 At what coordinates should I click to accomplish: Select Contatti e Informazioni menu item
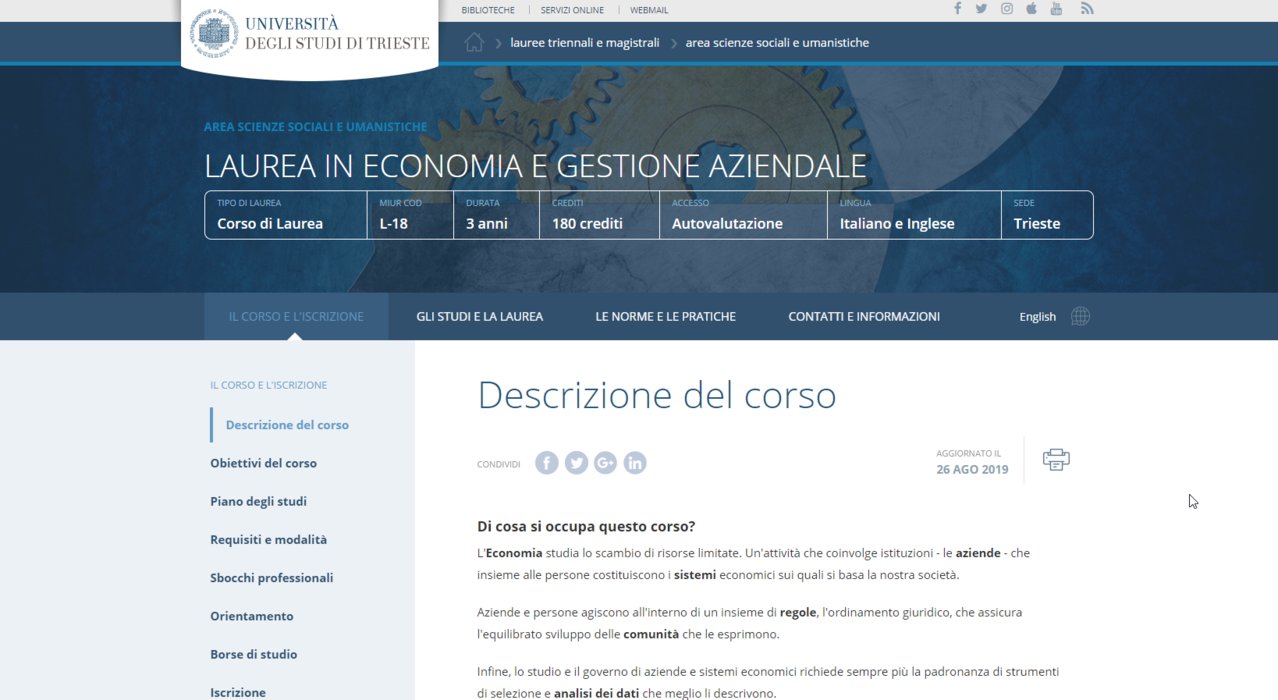coord(864,316)
